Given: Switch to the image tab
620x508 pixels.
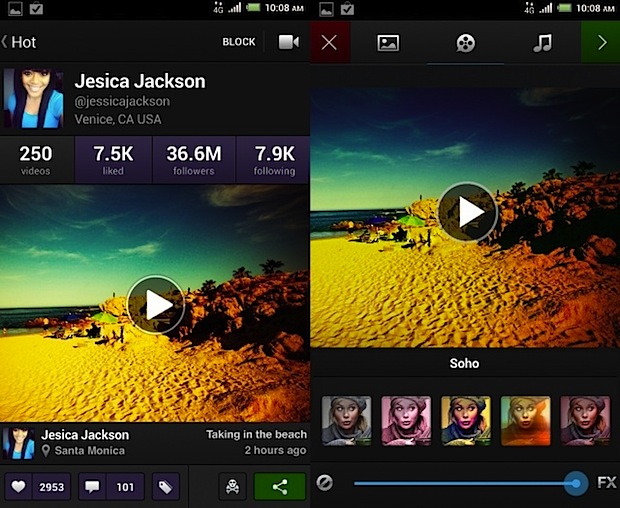Looking at the screenshot, I should [388, 43].
